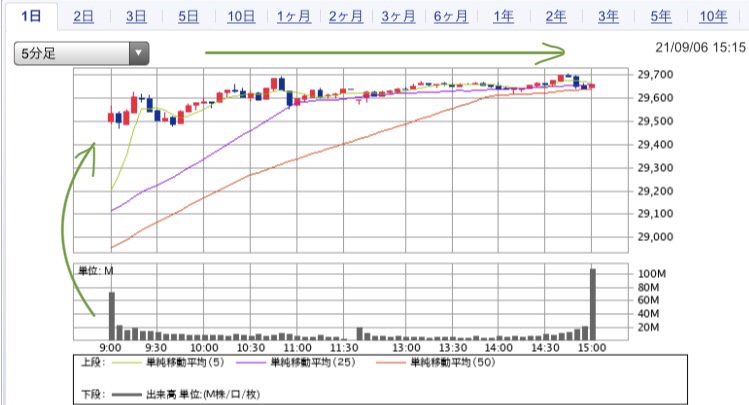Click the 10:30 time axis label
This screenshot has height=405, width=749.
click(251, 348)
